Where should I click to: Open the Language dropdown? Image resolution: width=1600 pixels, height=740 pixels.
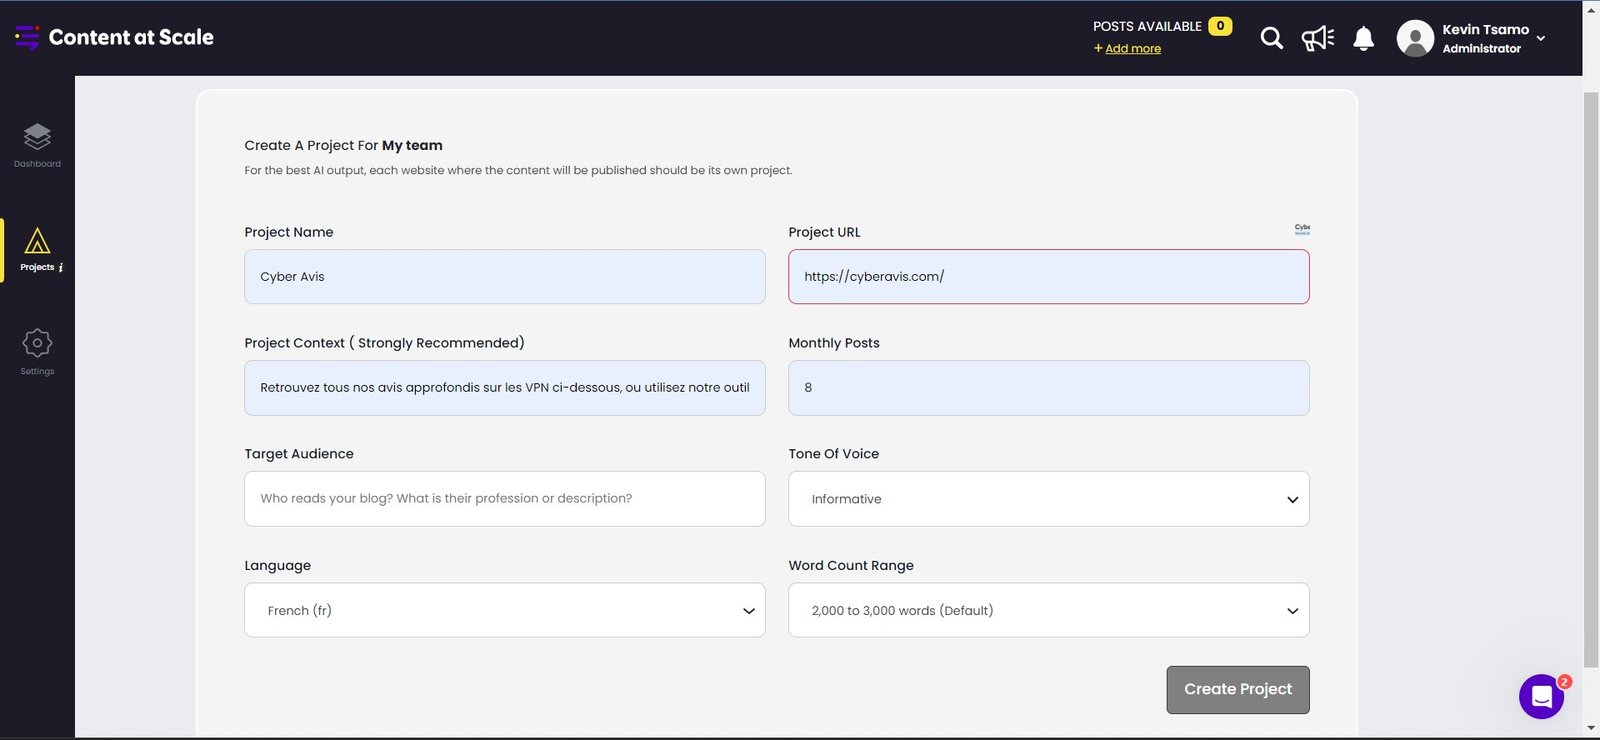click(x=505, y=610)
